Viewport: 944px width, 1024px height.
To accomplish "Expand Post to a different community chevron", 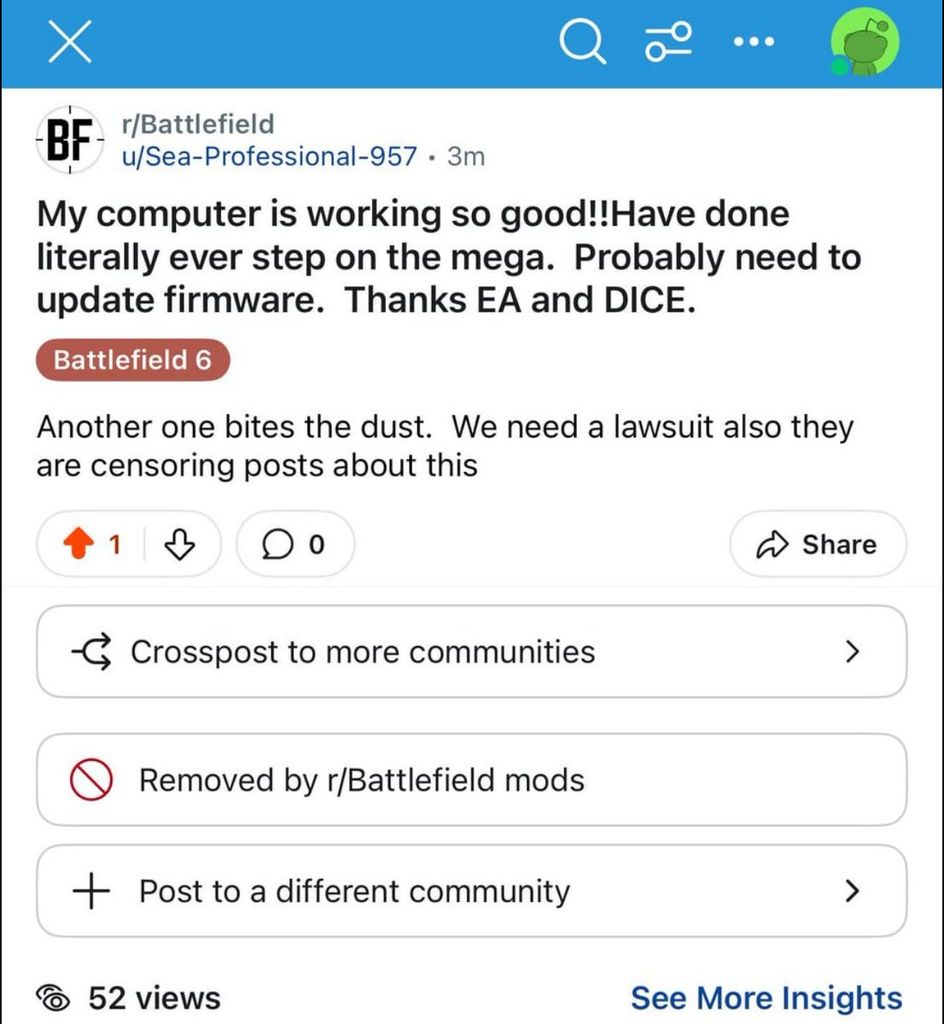I will [x=852, y=890].
